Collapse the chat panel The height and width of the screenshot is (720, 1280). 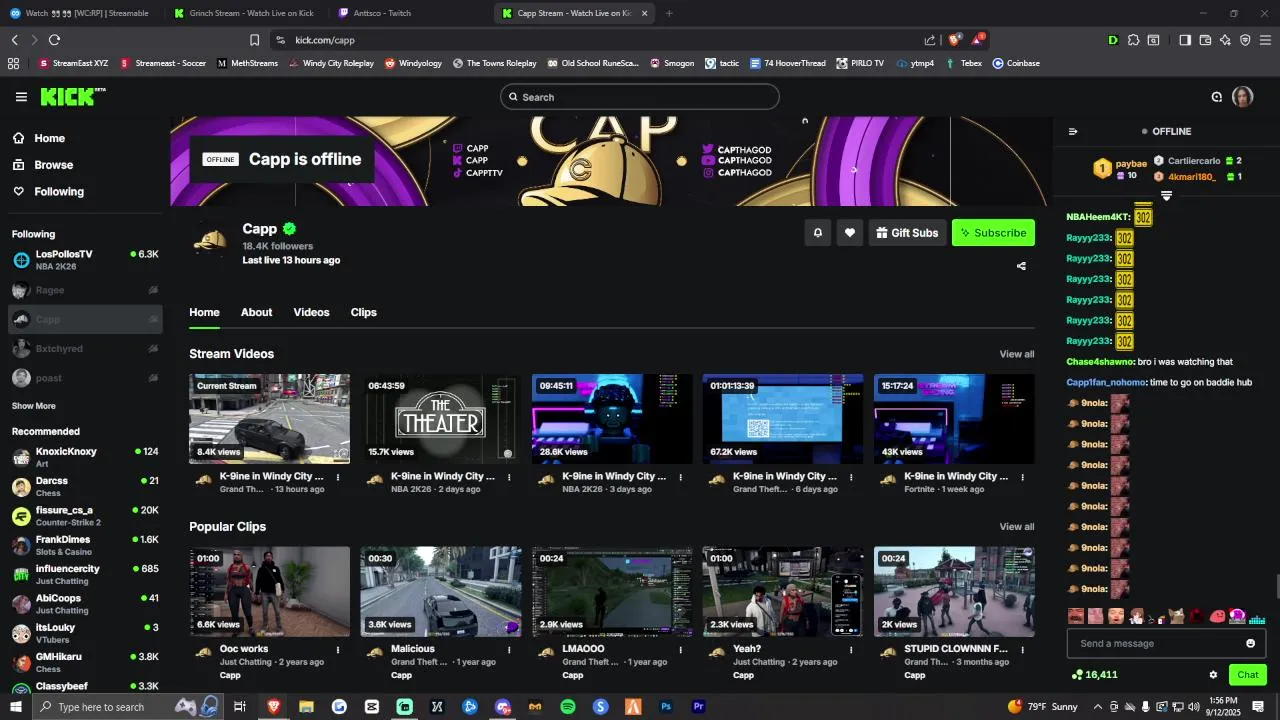point(1073,131)
